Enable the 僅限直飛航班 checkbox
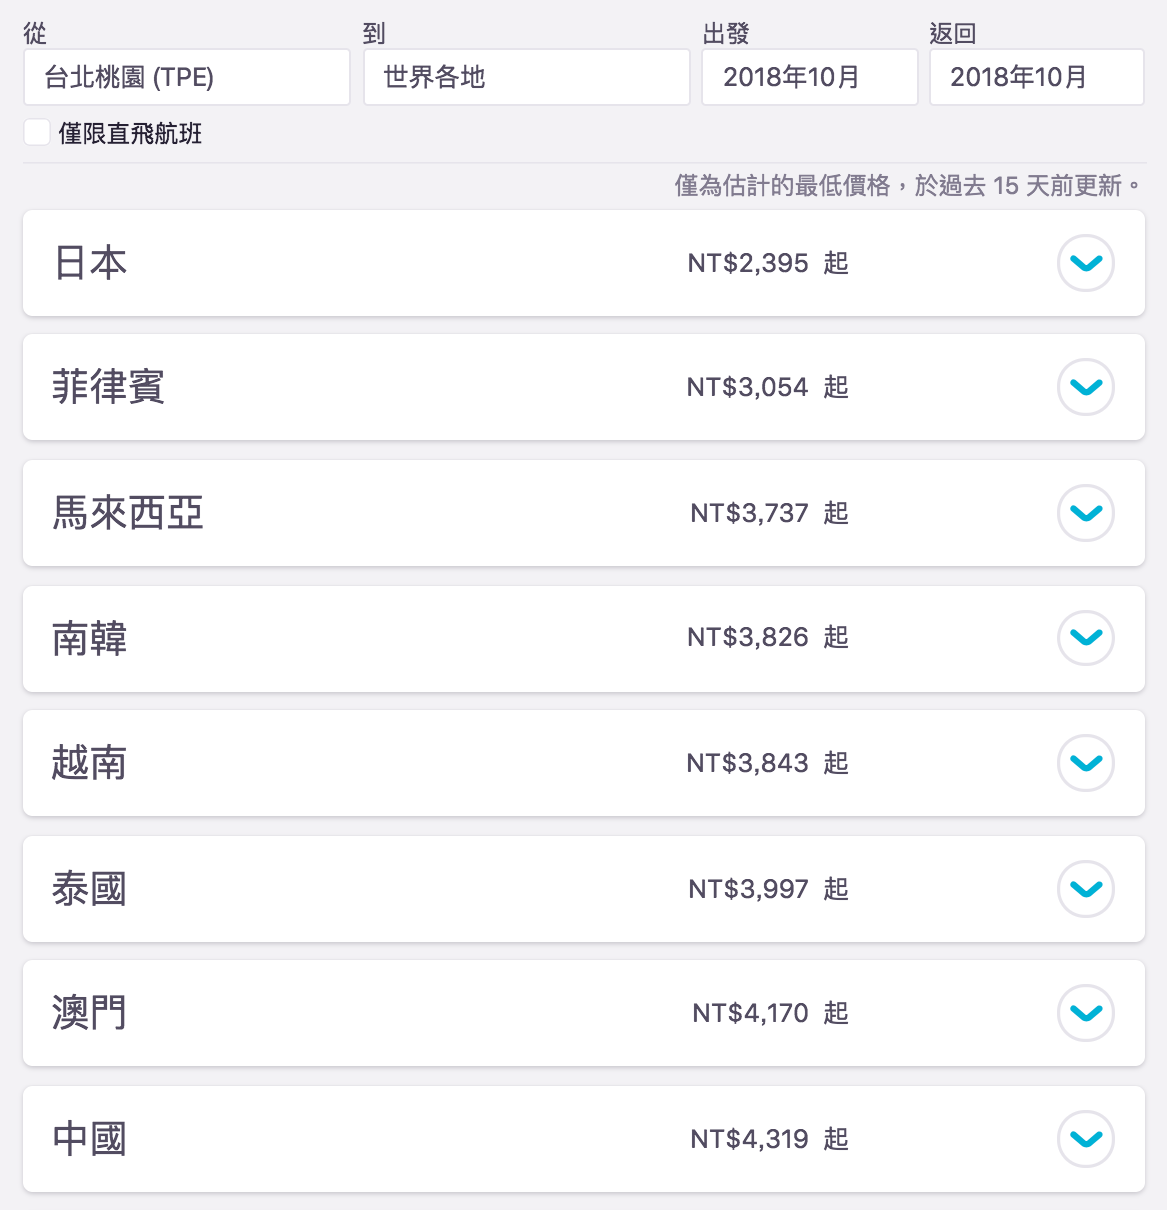Image resolution: width=1167 pixels, height=1210 pixels. pyautogui.click(x=37, y=133)
